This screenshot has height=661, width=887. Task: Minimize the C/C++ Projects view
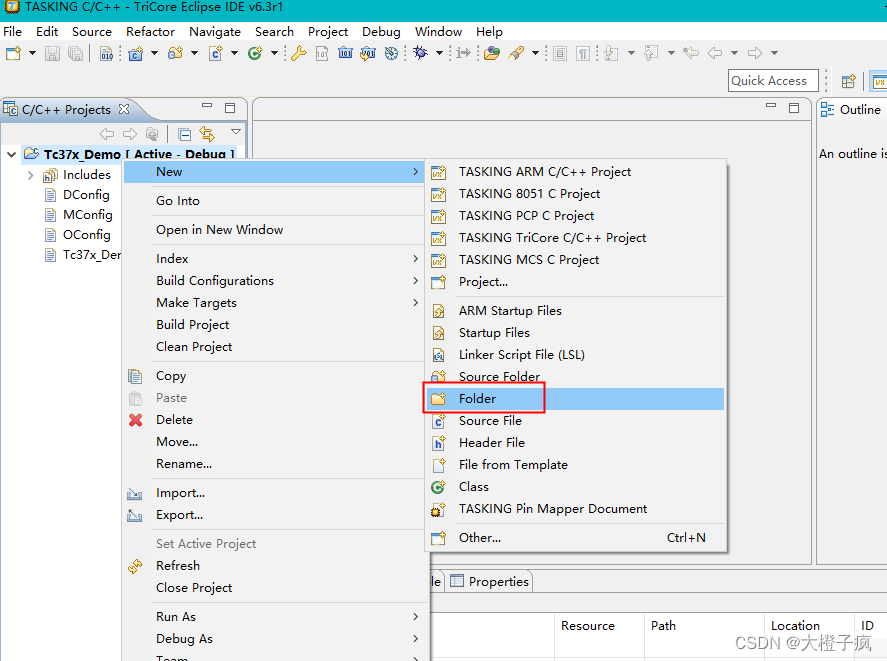pyautogui.click(x=207, y=106)
